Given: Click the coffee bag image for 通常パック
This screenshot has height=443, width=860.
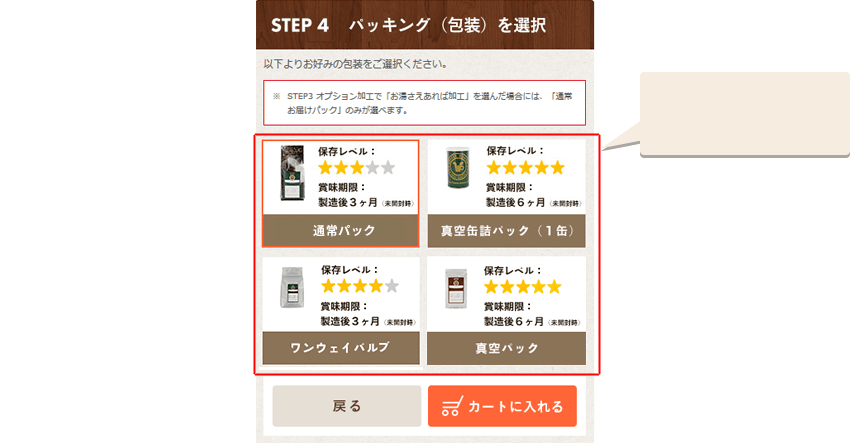Looking at the screenshot, I should (x=292, y=173).
